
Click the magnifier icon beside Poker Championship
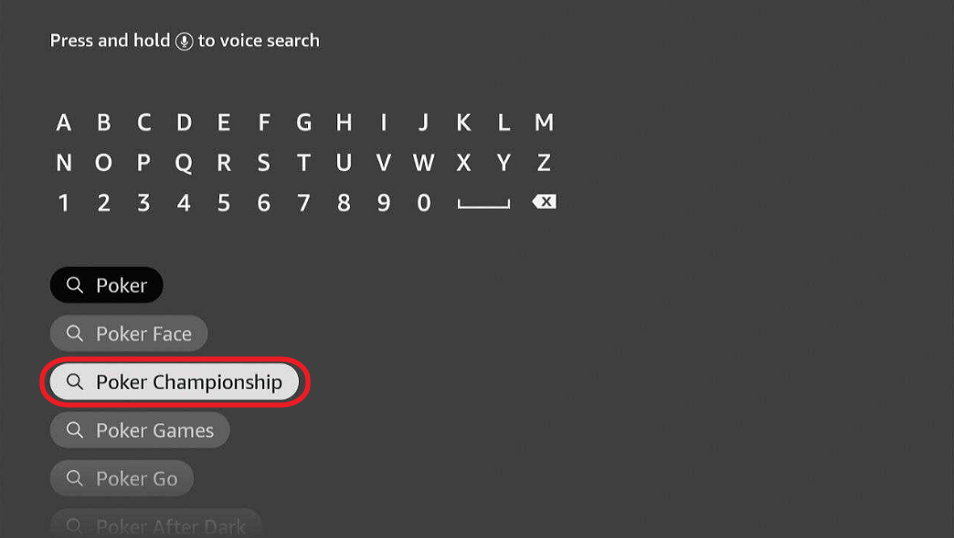pyautogui.click(x=75, y=382)
